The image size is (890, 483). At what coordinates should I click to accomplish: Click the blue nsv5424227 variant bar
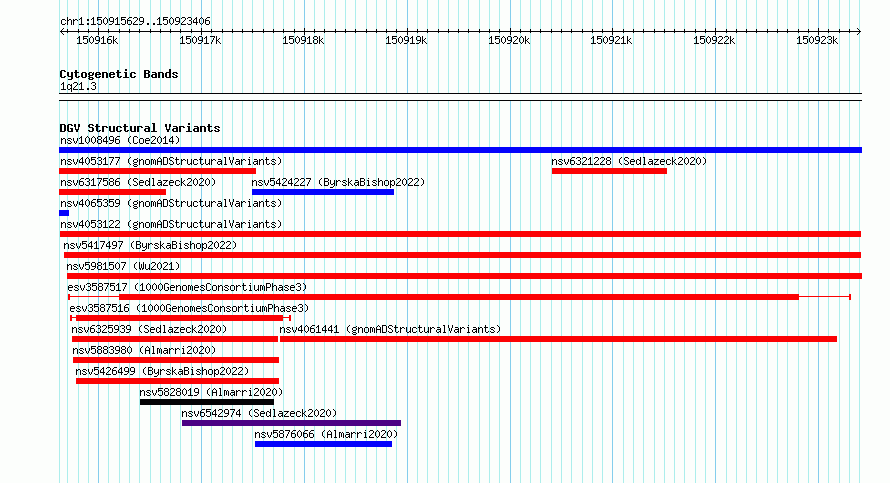[323, 192]
